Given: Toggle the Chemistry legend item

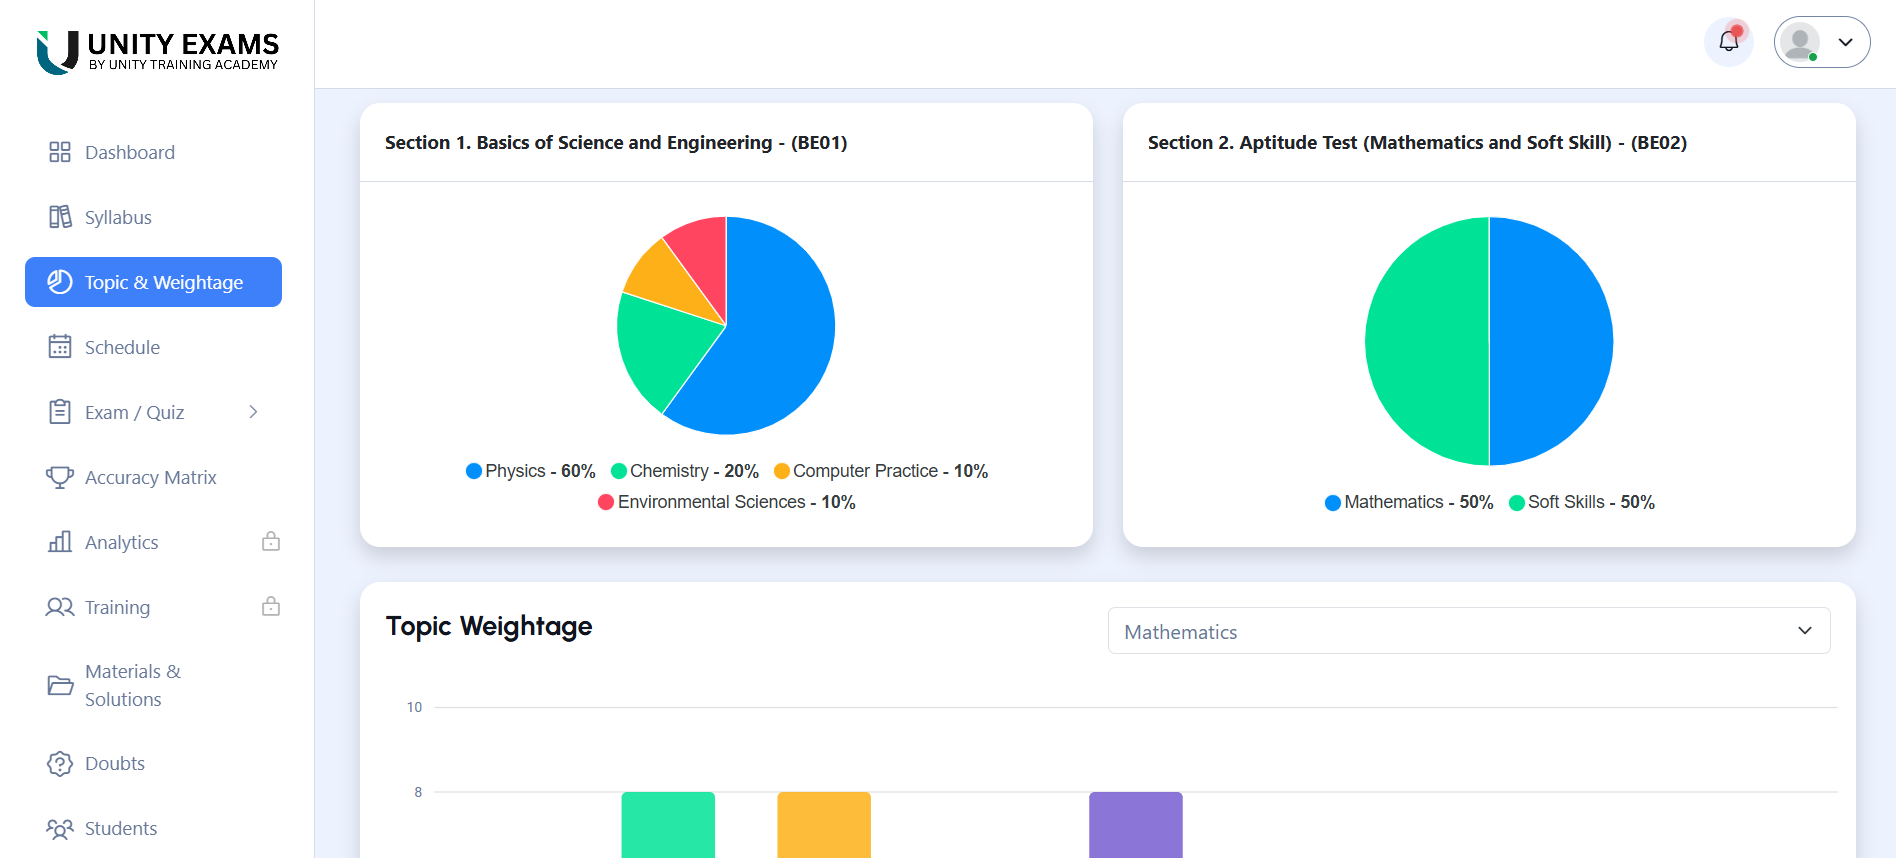Looking at the screenshot, I should 685,471.
